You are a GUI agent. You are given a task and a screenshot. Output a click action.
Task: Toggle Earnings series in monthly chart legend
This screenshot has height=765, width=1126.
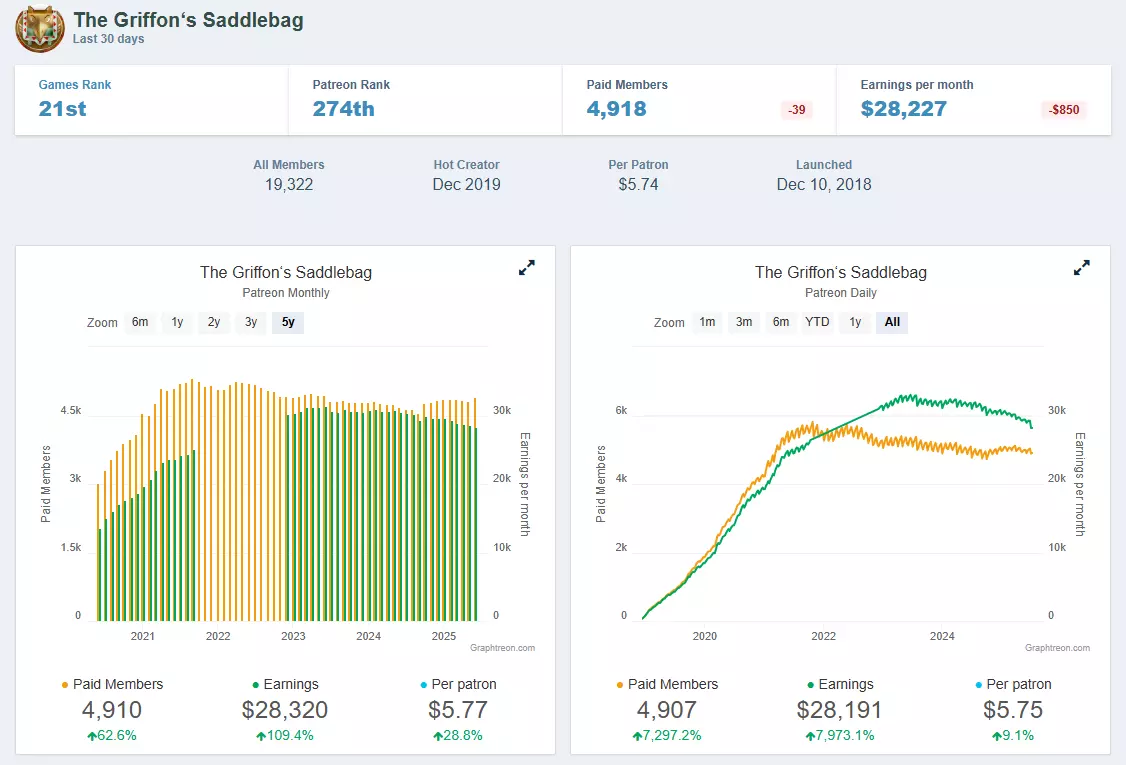tap(285, 685)
